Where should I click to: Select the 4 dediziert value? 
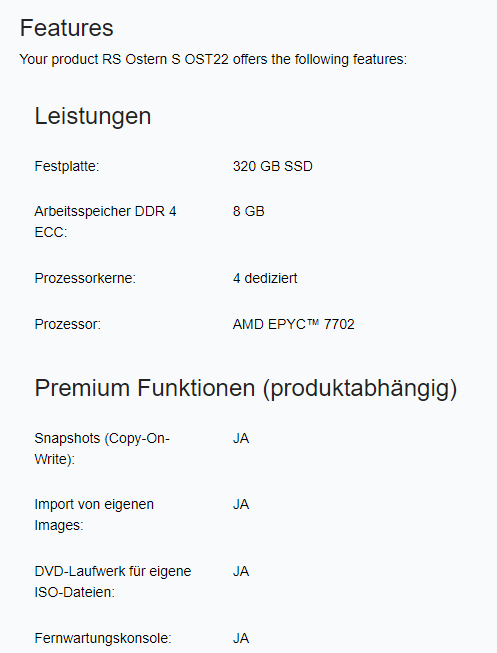265,278
